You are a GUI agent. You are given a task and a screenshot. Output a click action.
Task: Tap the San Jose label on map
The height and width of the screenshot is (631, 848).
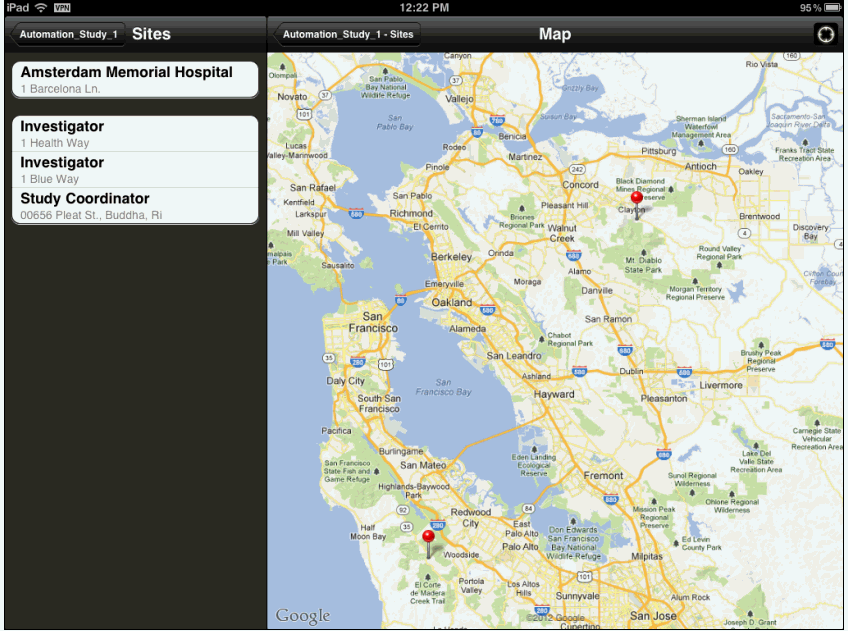tap(653, 615)
